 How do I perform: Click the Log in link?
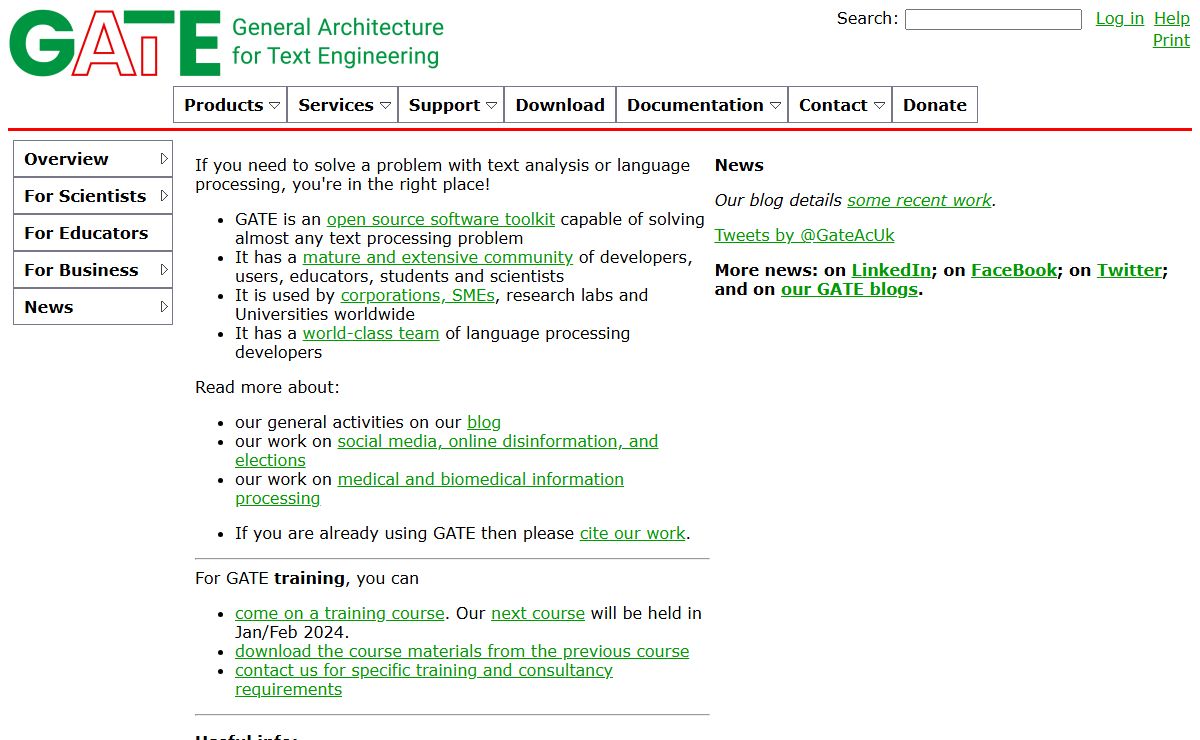point(1120,18)
